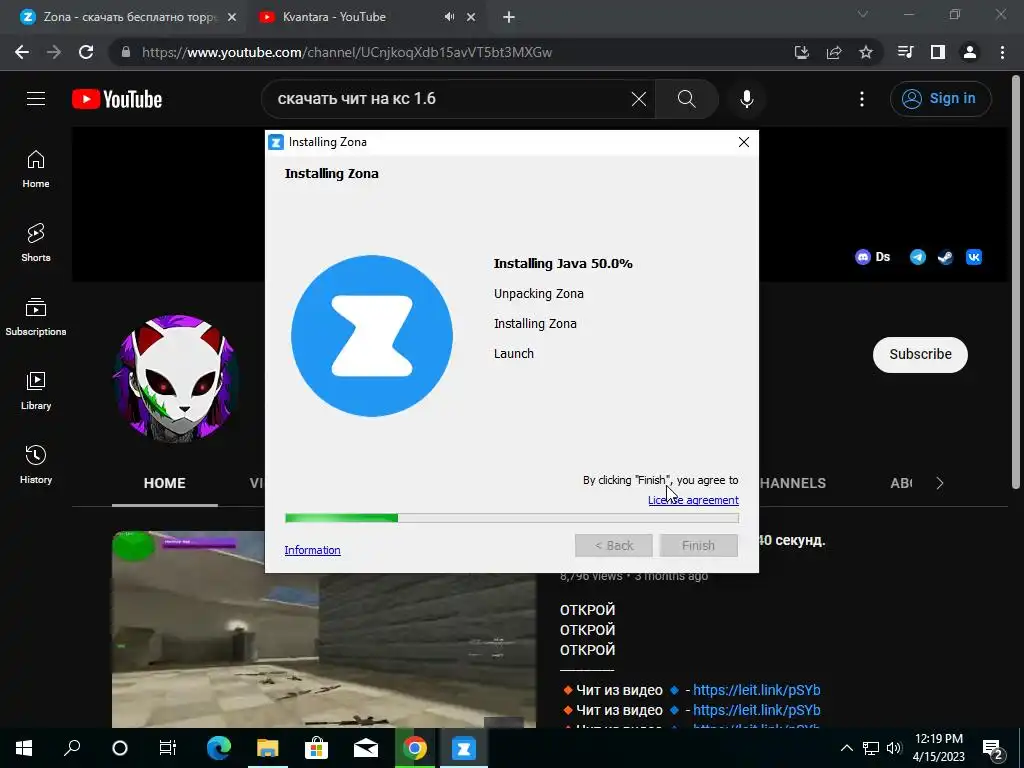1024x768 pixels.
Task: Open Subscriptions in YouTube sidebar
Action: point(36,317)
